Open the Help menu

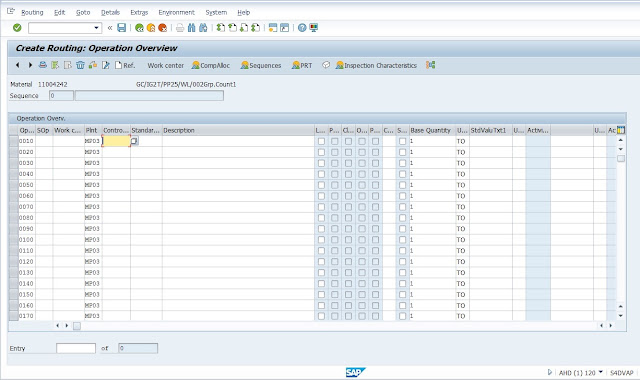pyautogui.click(x=244, y=12)
